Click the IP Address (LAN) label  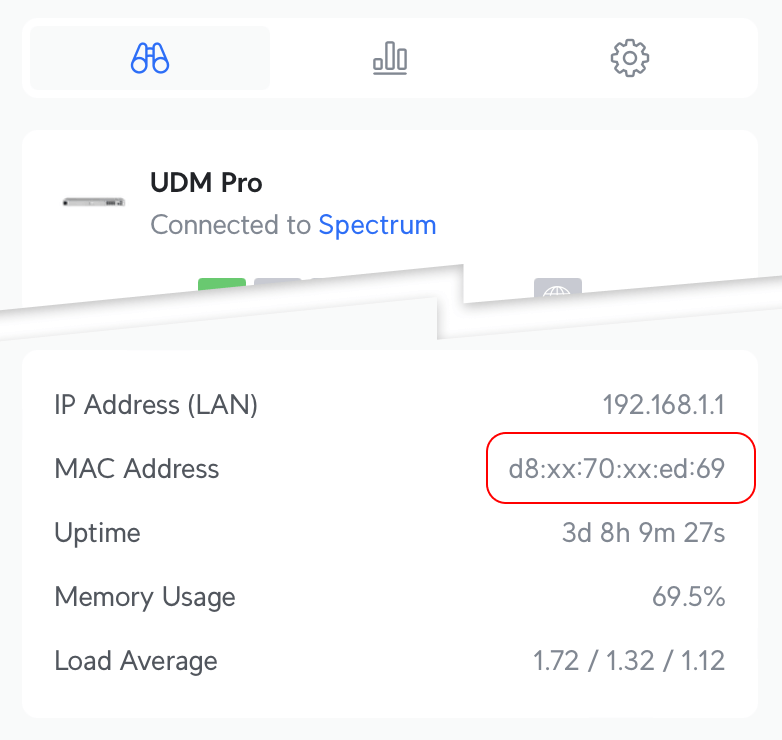(156, 405)
